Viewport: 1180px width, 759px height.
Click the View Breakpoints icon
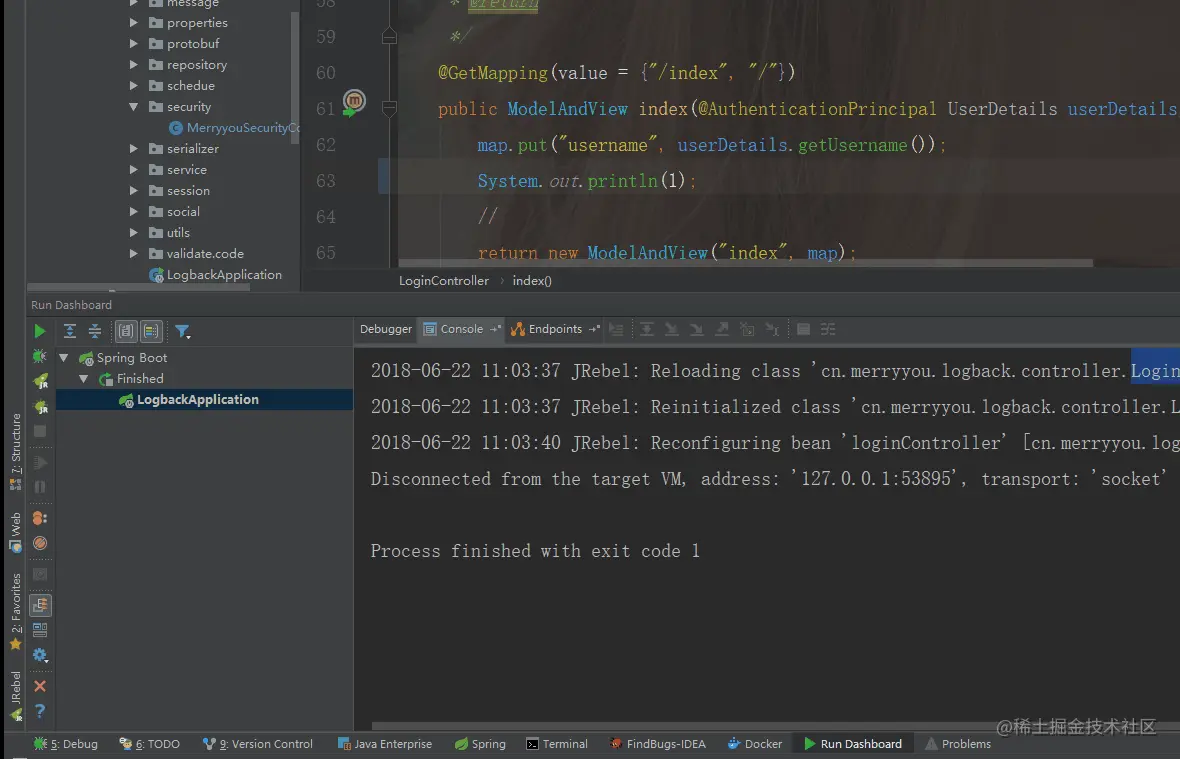click(40, 518)
